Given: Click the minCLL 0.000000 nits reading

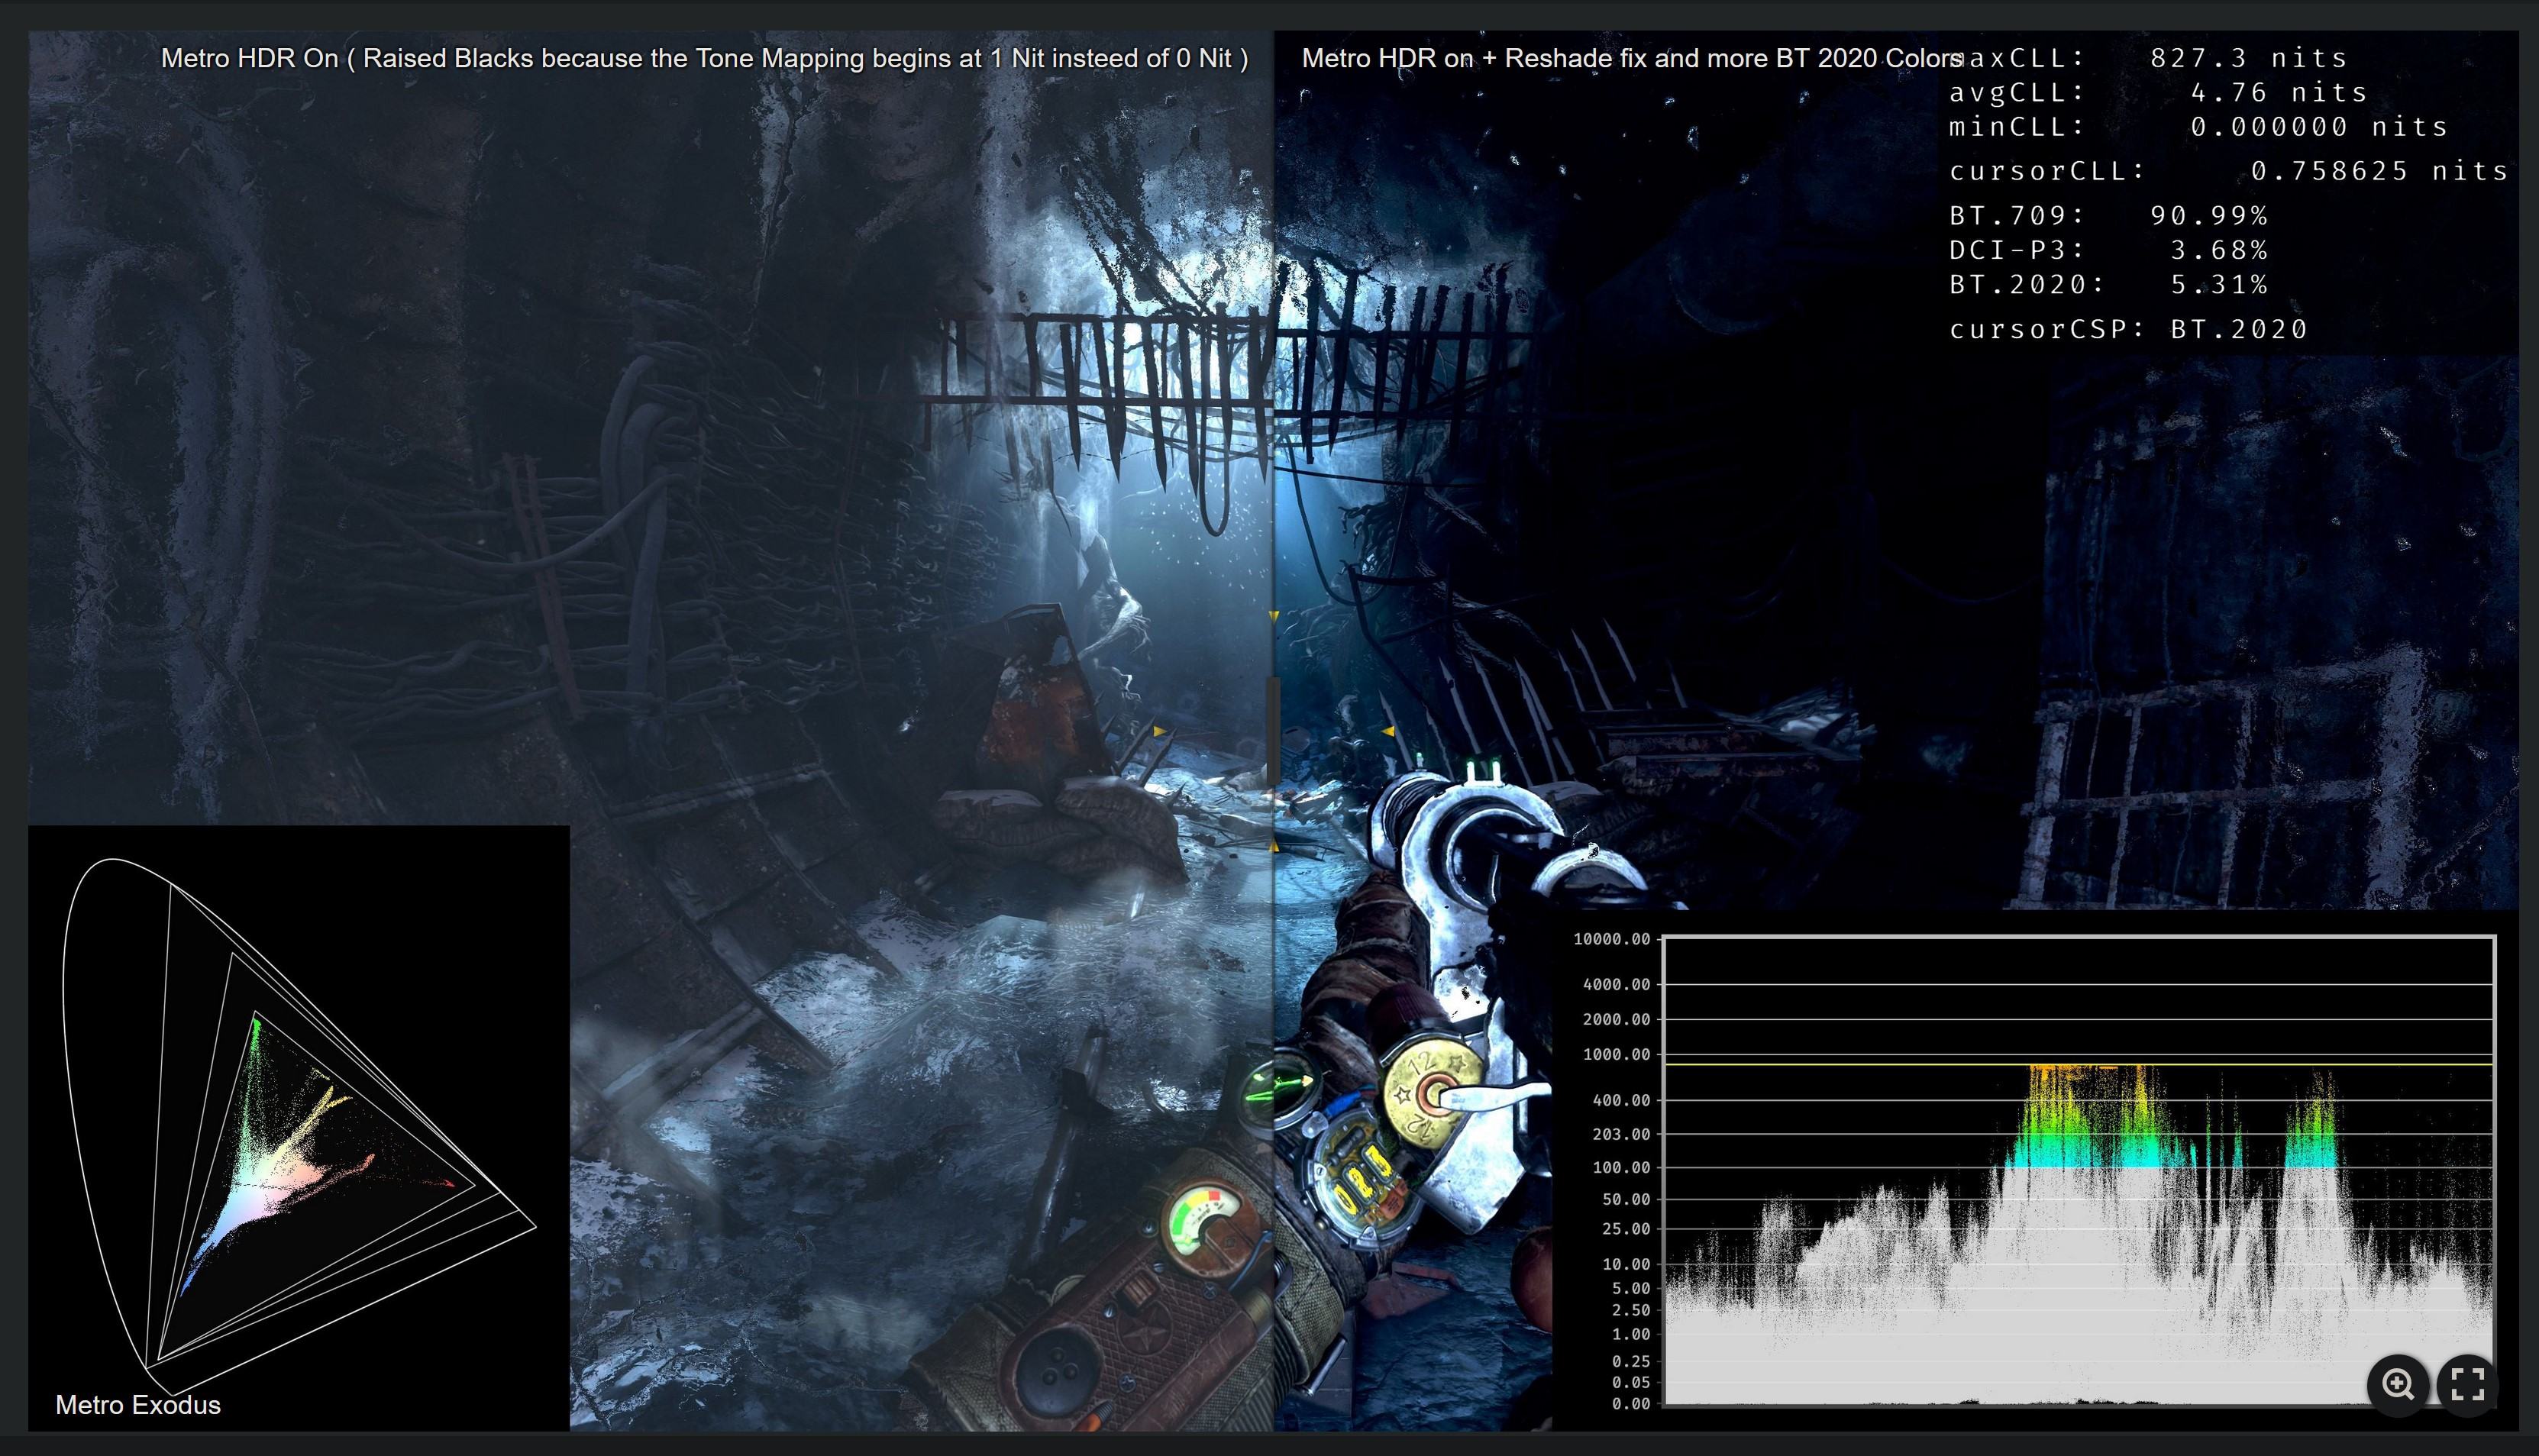Looking at the screenshot, I should coord(2198,127).
